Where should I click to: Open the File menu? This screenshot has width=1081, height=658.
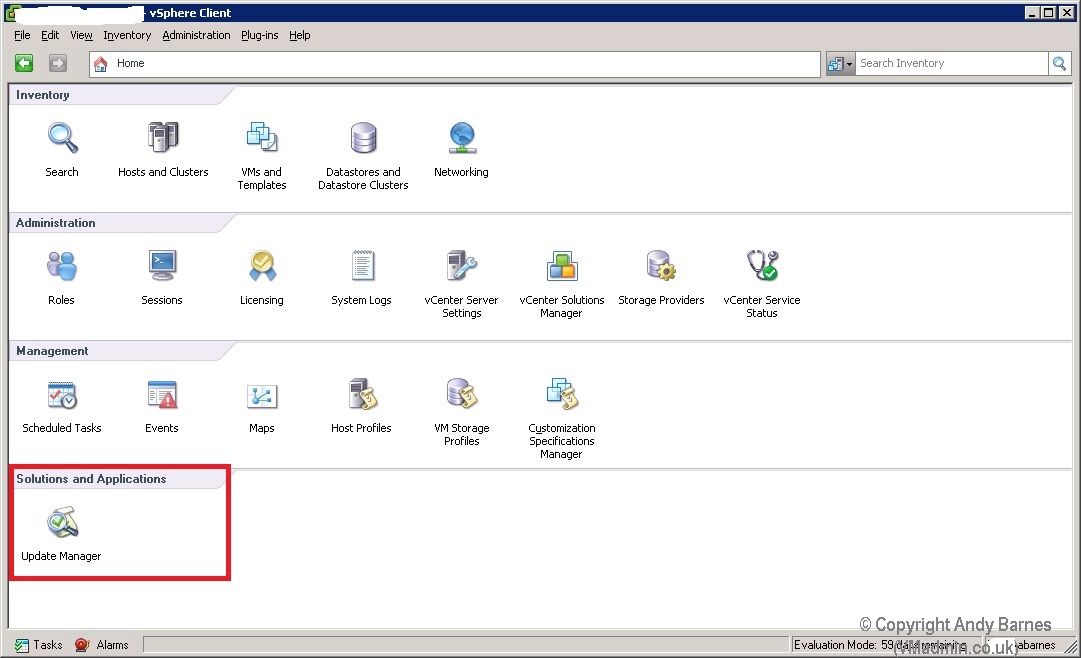pos(22,35)
